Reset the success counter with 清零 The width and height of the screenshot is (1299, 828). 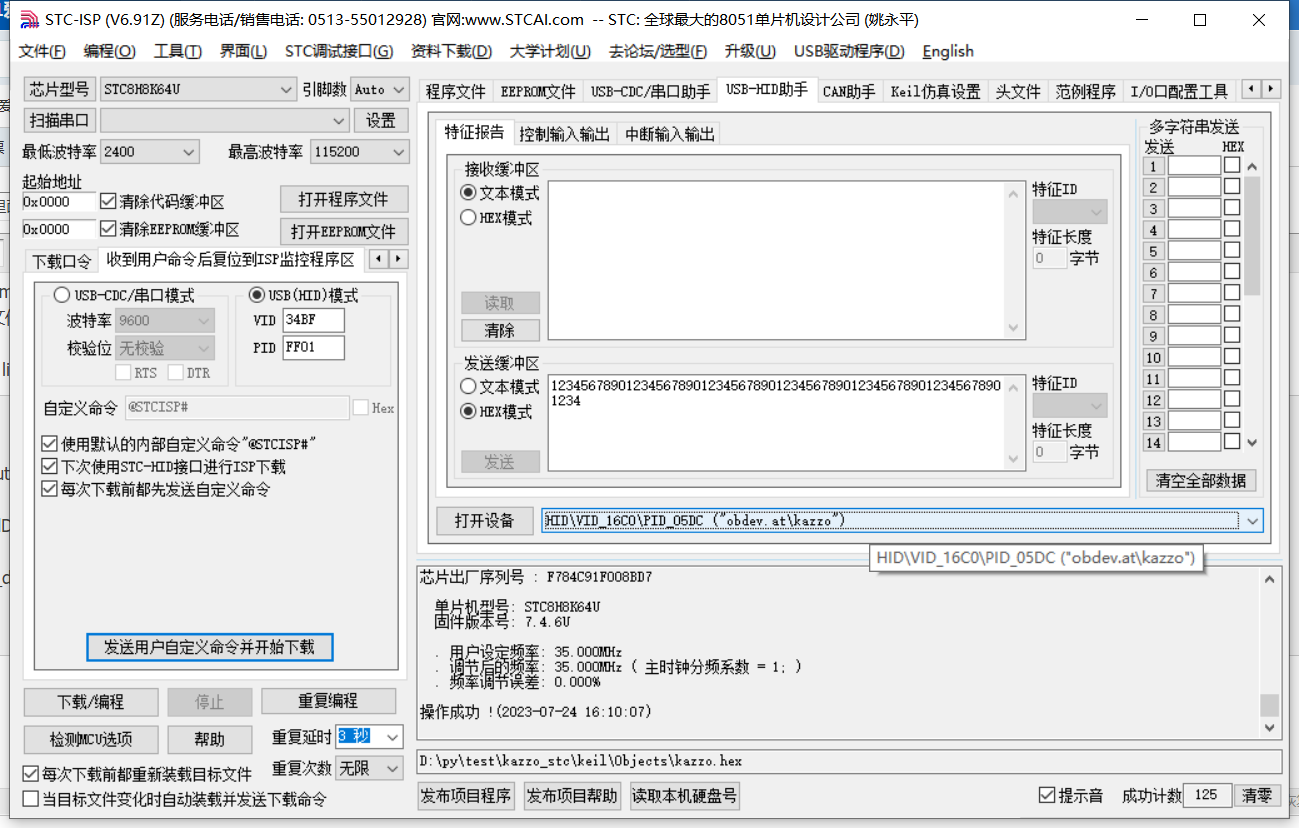coord(1258,796)
